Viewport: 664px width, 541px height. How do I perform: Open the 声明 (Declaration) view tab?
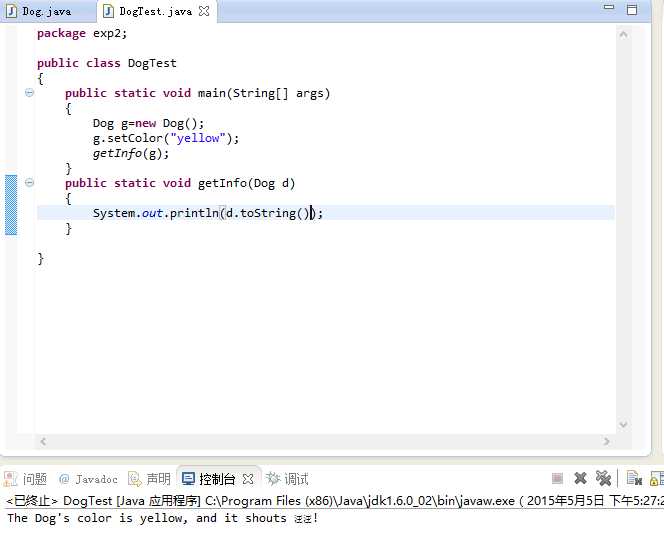(x=149, y=479)
